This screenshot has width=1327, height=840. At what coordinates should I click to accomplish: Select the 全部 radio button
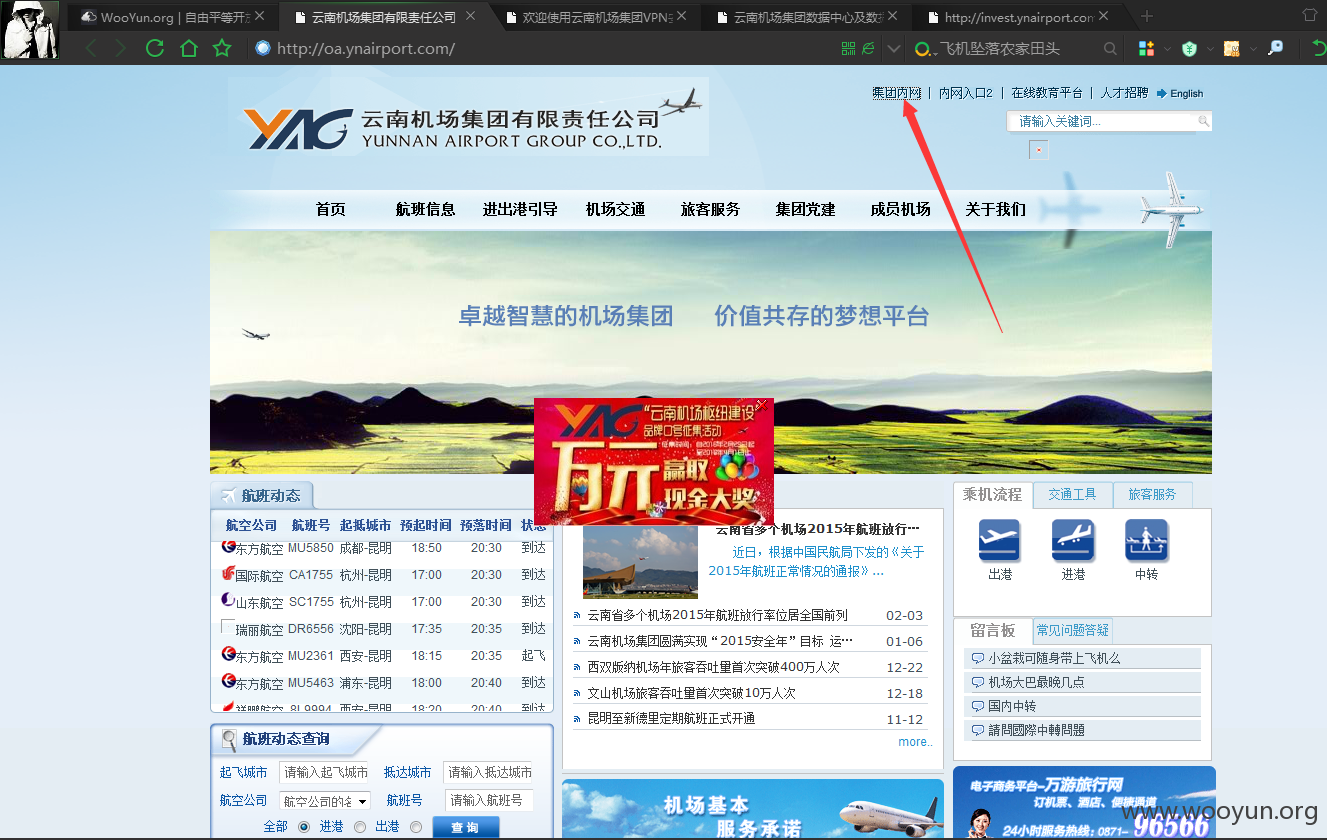303,826
